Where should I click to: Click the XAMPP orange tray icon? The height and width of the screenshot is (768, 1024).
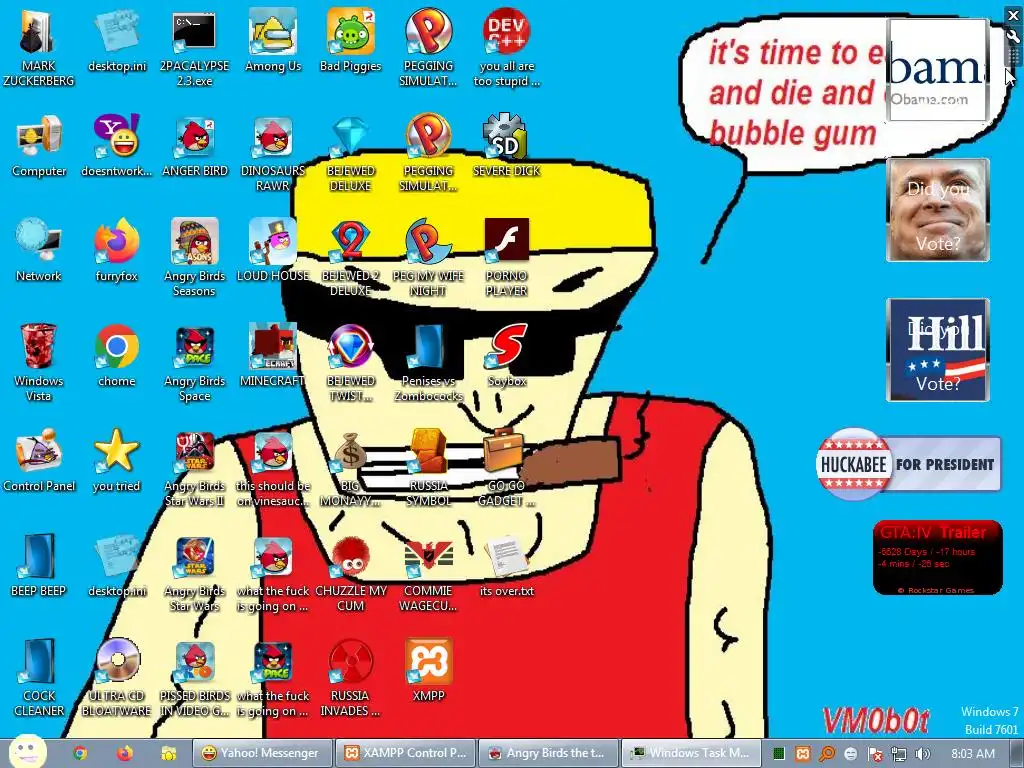[x=803, y=754]
